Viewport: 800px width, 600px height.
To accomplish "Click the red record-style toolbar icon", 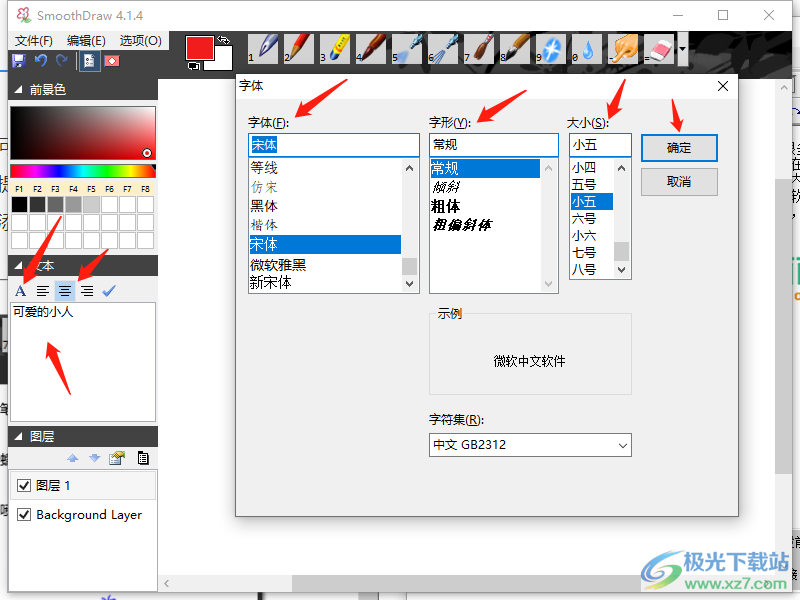I will pyautogui.click(x=112, y=61).
